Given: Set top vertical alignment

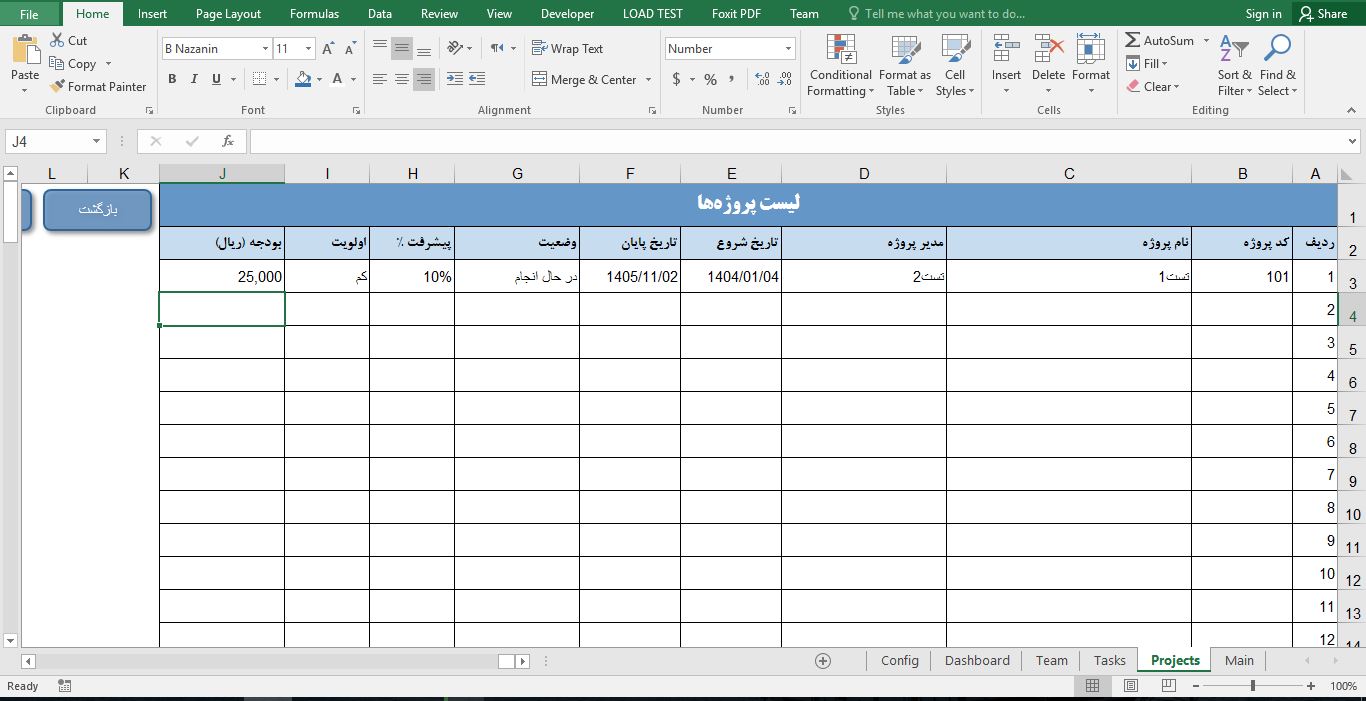Looking at the screenshot, I should pos(380,47).
